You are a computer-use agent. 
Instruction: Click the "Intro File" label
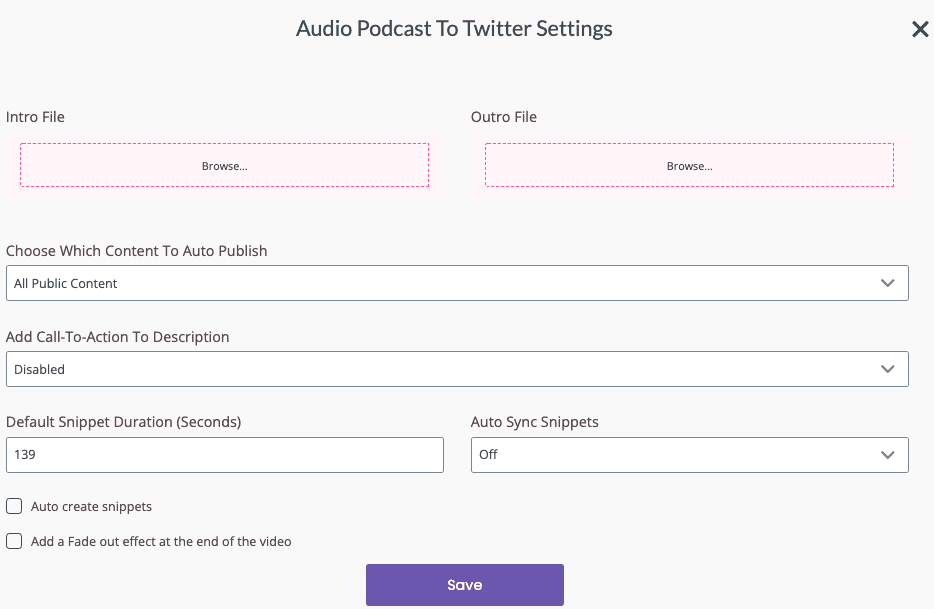tap(35, 117)
